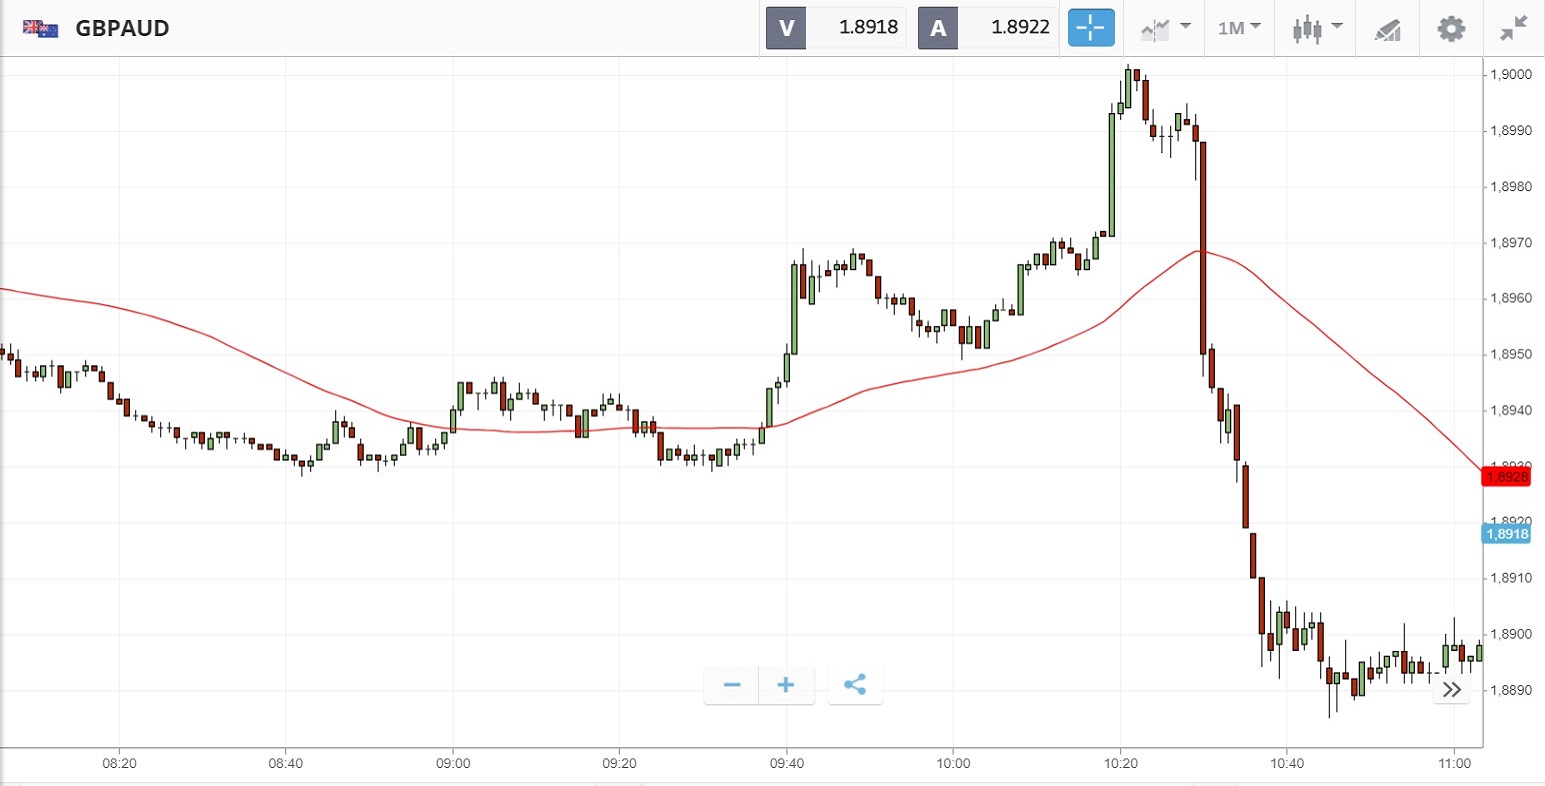The image size is (1545, 786).
Task: Share the chart via share icon
Action: point(855,685)
